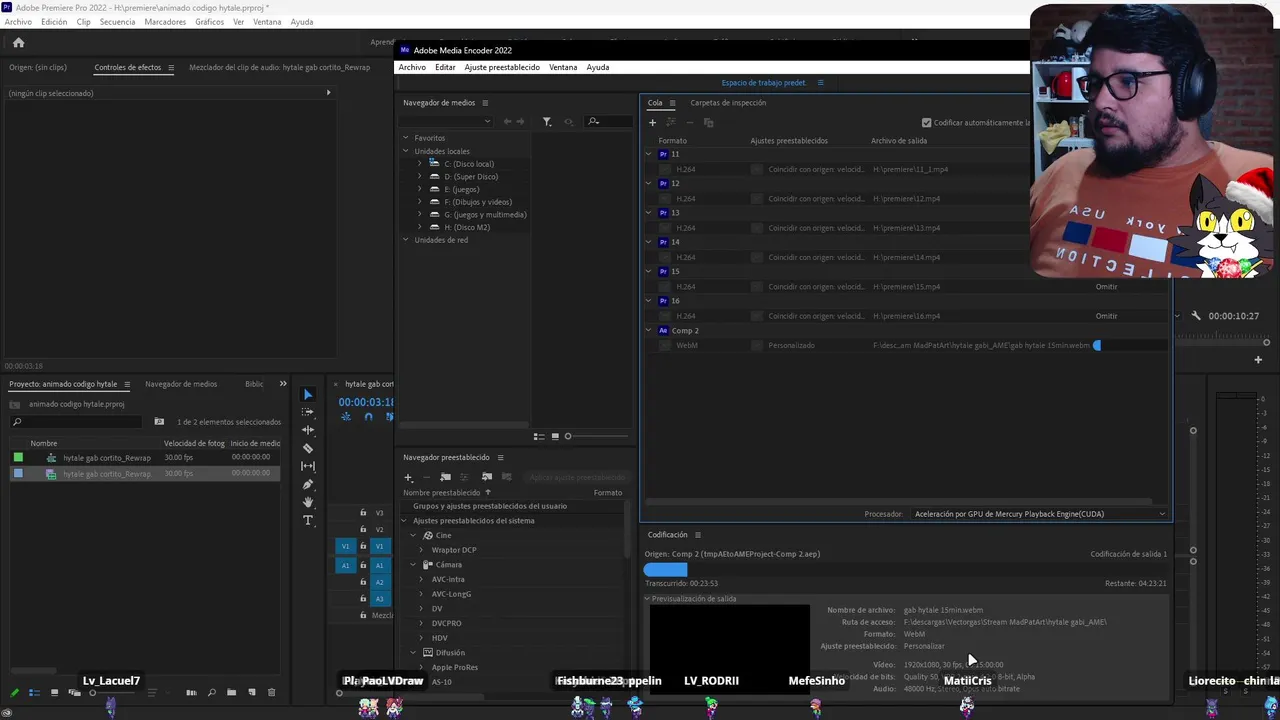Click the filter icon in Navegador de medios
1280x720 pixels.
pos(547,121)
